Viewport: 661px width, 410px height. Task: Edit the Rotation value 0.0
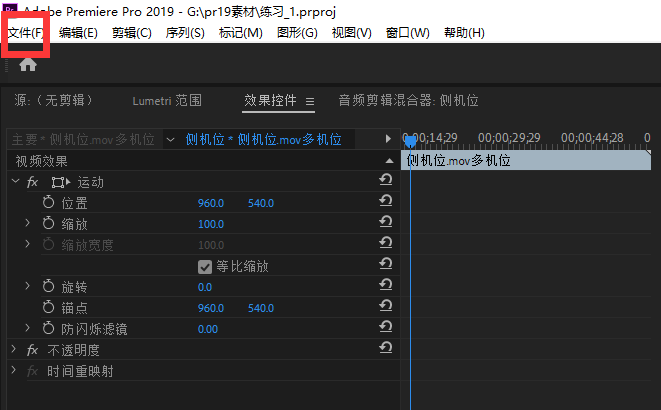(x=205, y=287)
